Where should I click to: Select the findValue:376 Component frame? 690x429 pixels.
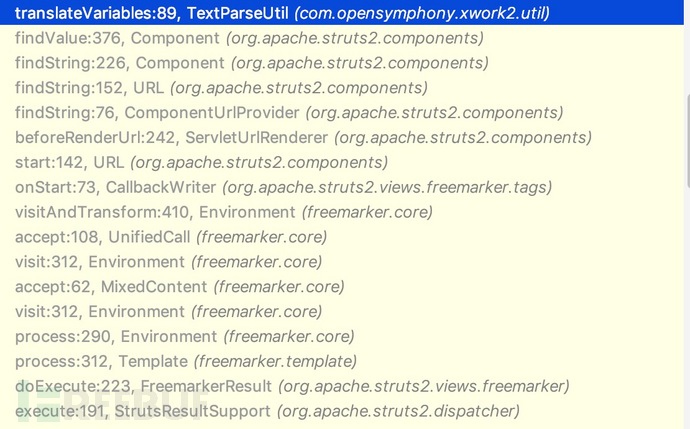(249, 38)
